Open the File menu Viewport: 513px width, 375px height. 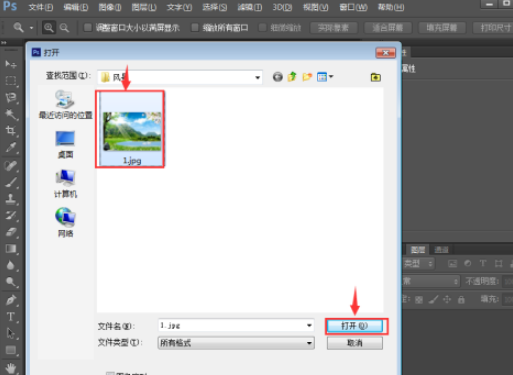pos(40,7)
